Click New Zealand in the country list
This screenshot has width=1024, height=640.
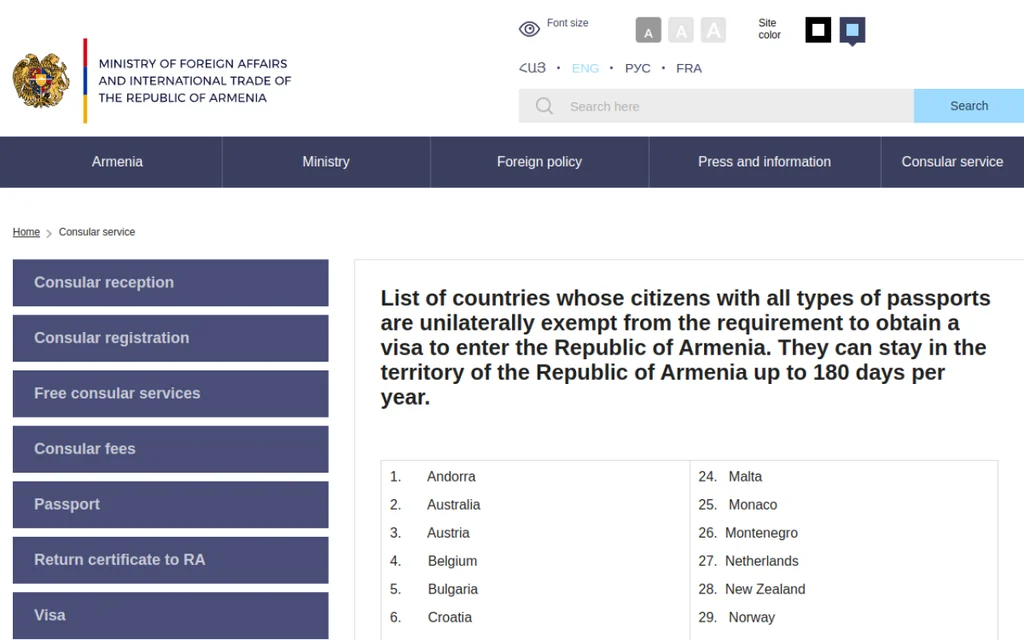coord(765,589)
